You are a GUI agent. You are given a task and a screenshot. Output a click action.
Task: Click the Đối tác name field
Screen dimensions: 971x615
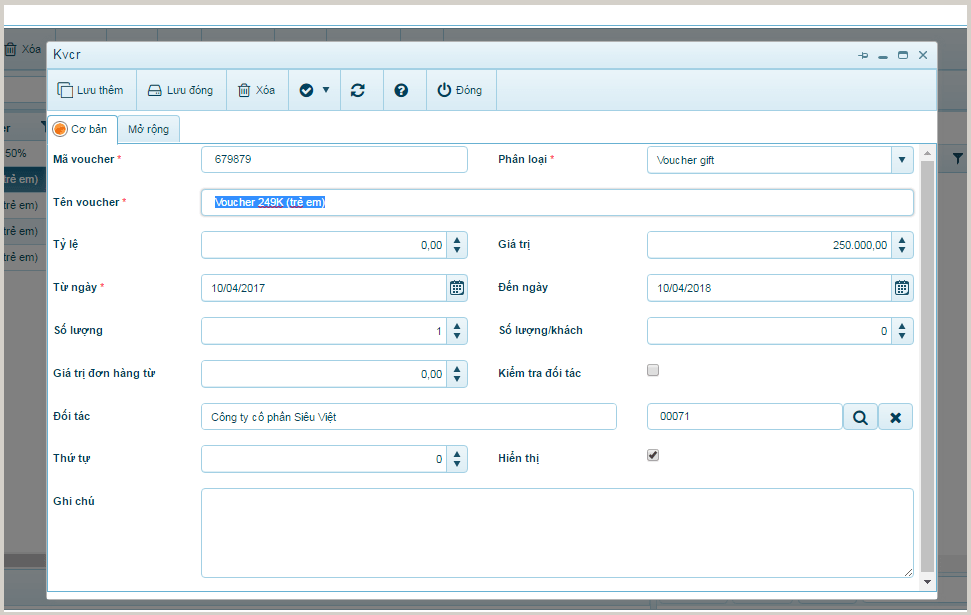(x=409, y=417)
